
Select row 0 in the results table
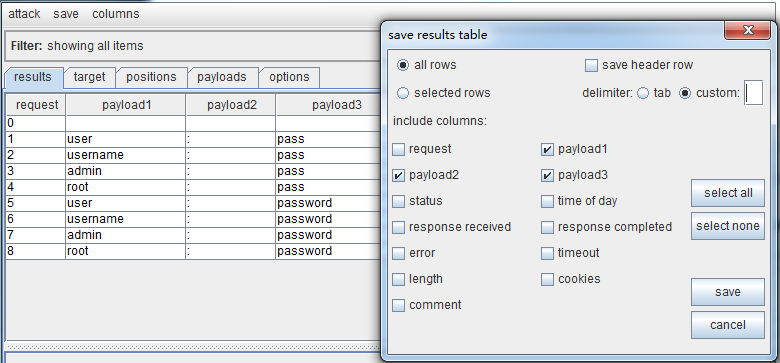click(x=194, y=123)
